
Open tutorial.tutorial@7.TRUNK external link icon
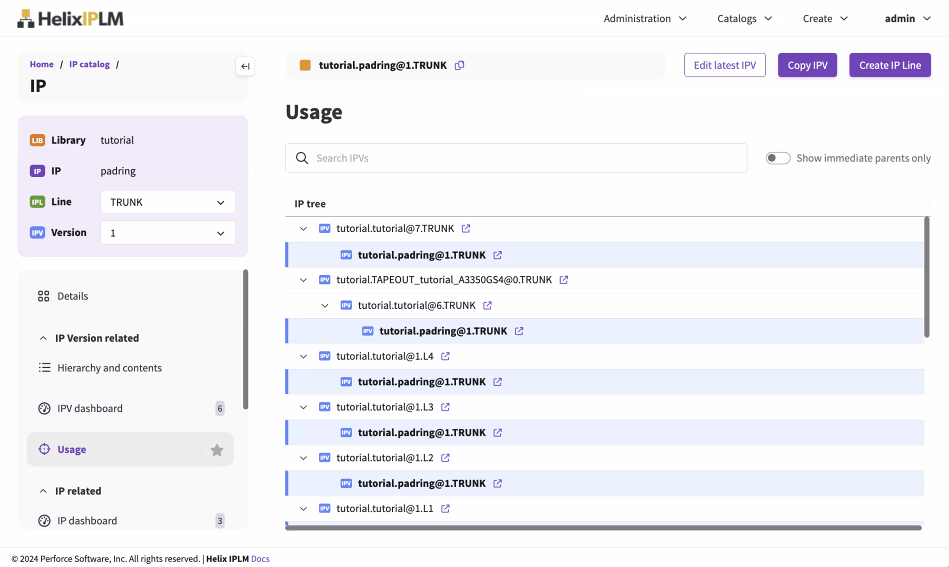coord(466,229)
